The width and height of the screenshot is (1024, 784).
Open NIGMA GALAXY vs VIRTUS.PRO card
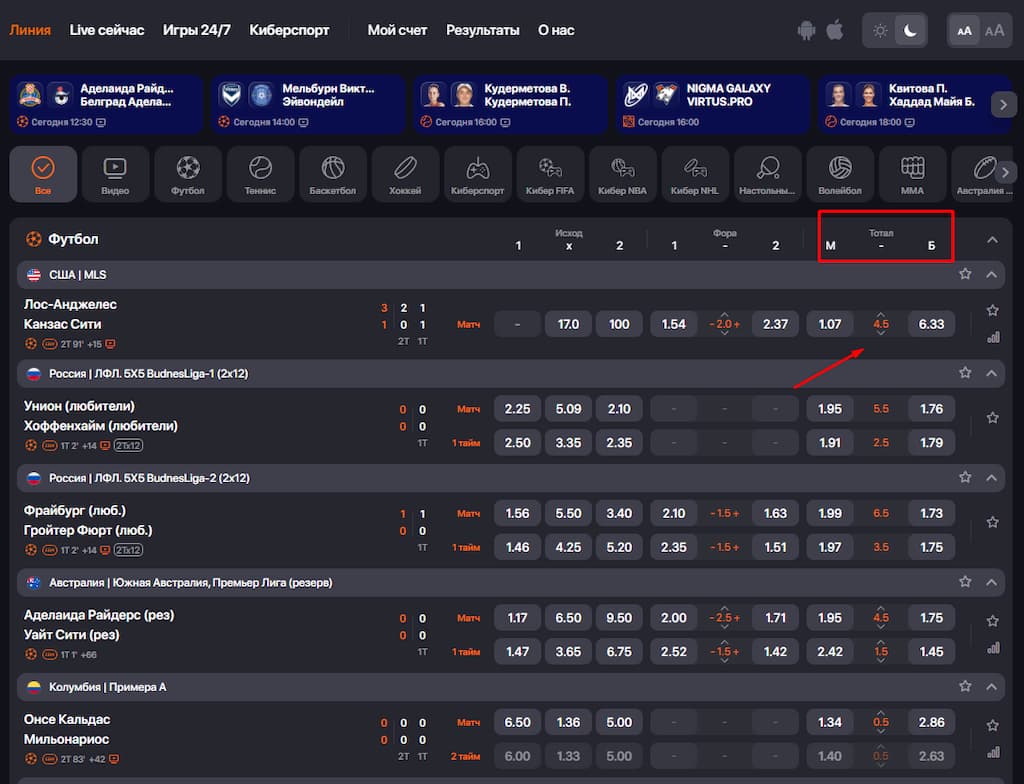[712, 105]
